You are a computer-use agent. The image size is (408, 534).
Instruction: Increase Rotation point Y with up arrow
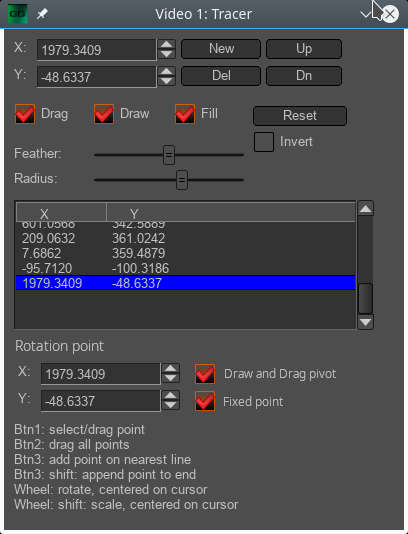[x=170, y=396]
